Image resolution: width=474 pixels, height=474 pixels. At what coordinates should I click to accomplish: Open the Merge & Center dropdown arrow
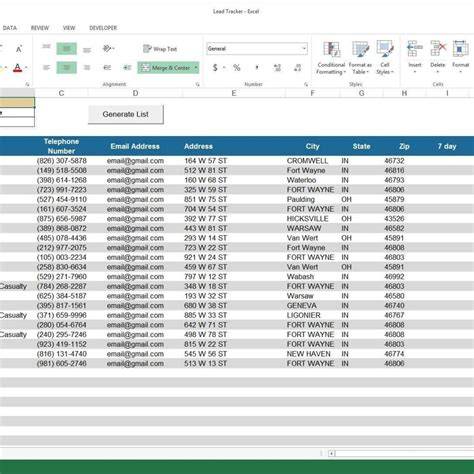196,68
